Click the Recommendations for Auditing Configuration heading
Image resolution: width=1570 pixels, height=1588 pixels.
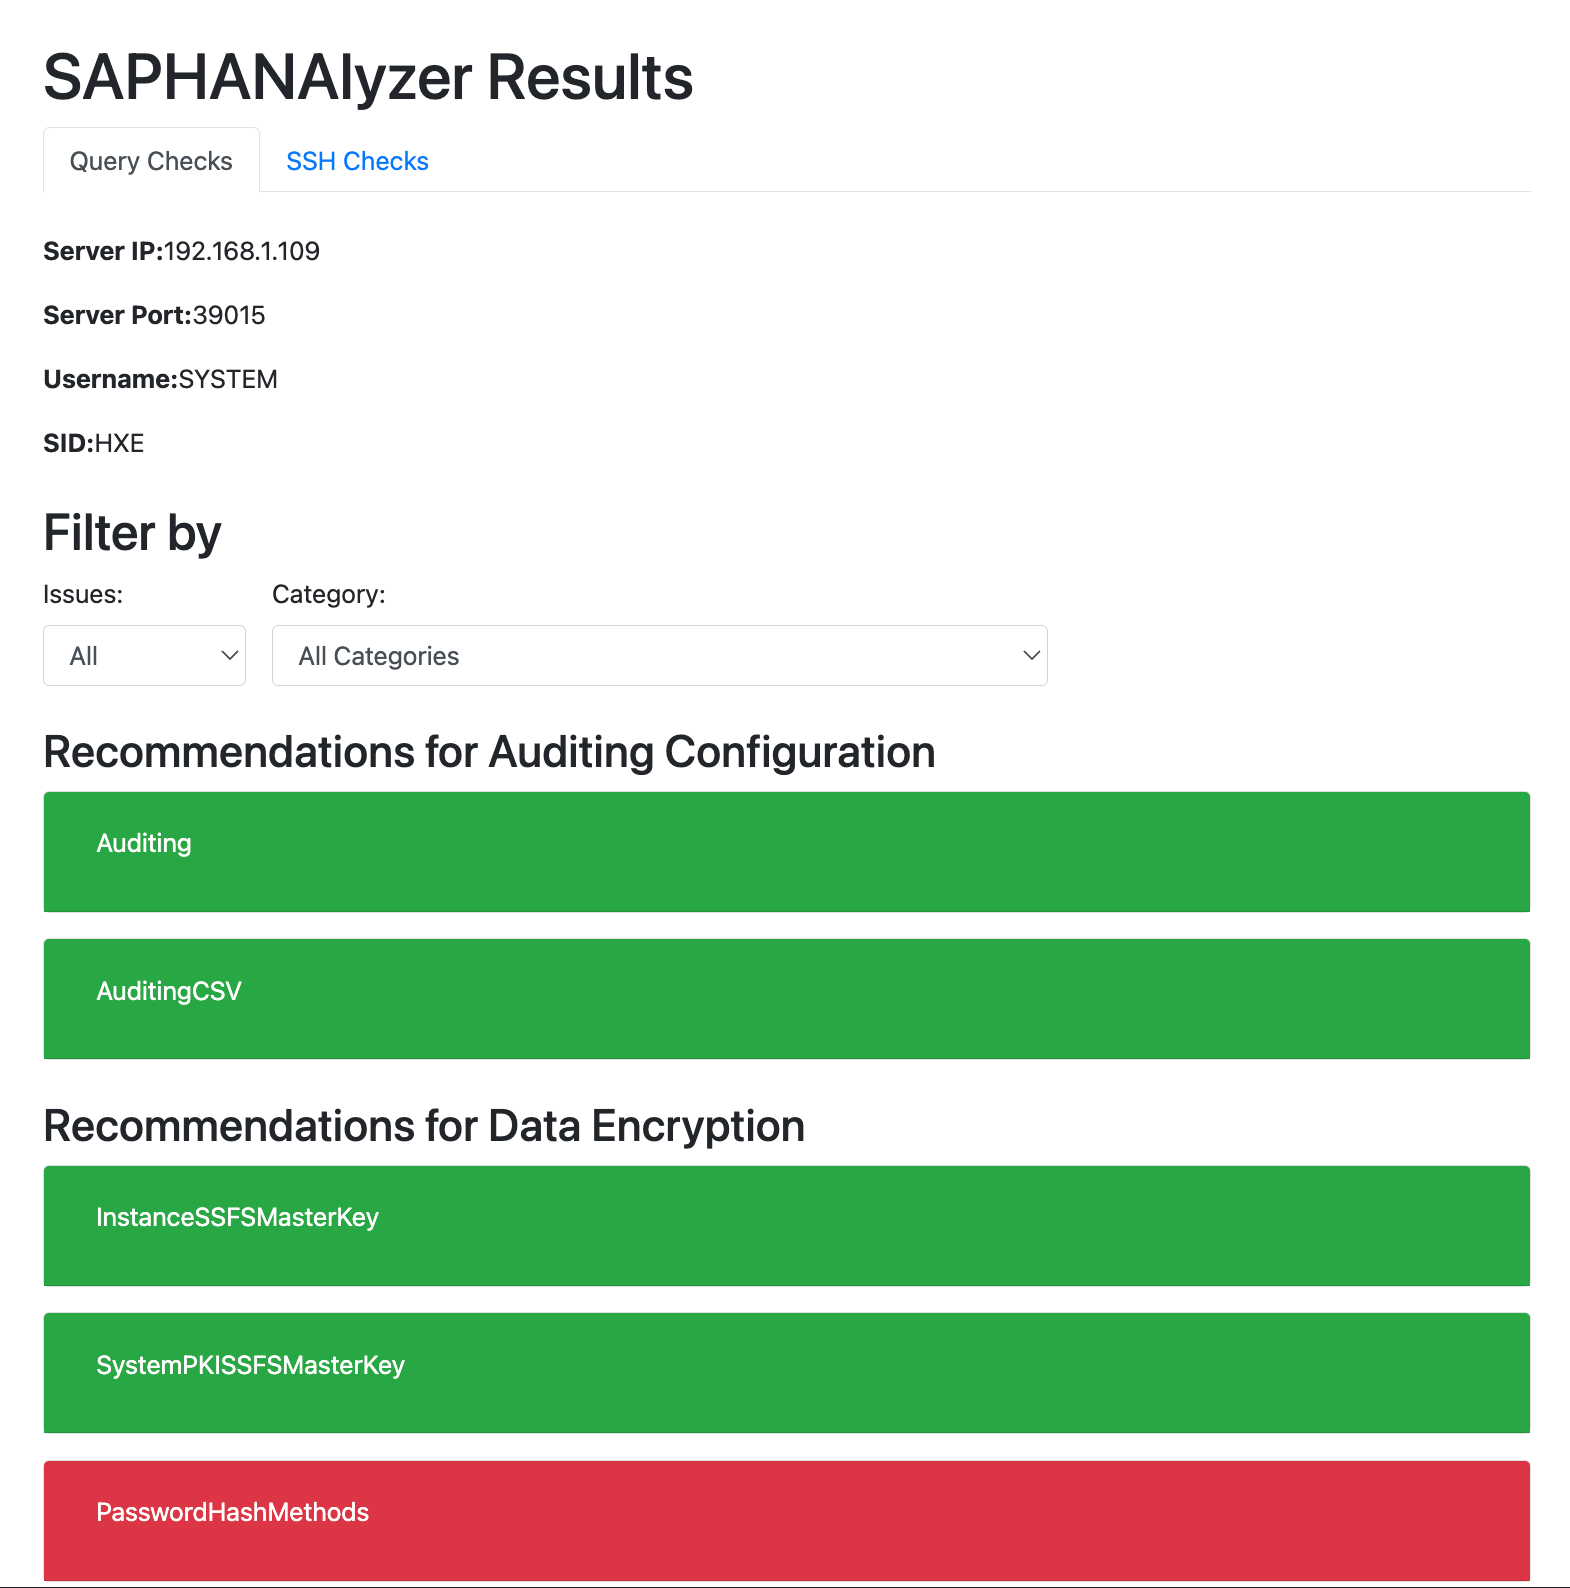488,751
